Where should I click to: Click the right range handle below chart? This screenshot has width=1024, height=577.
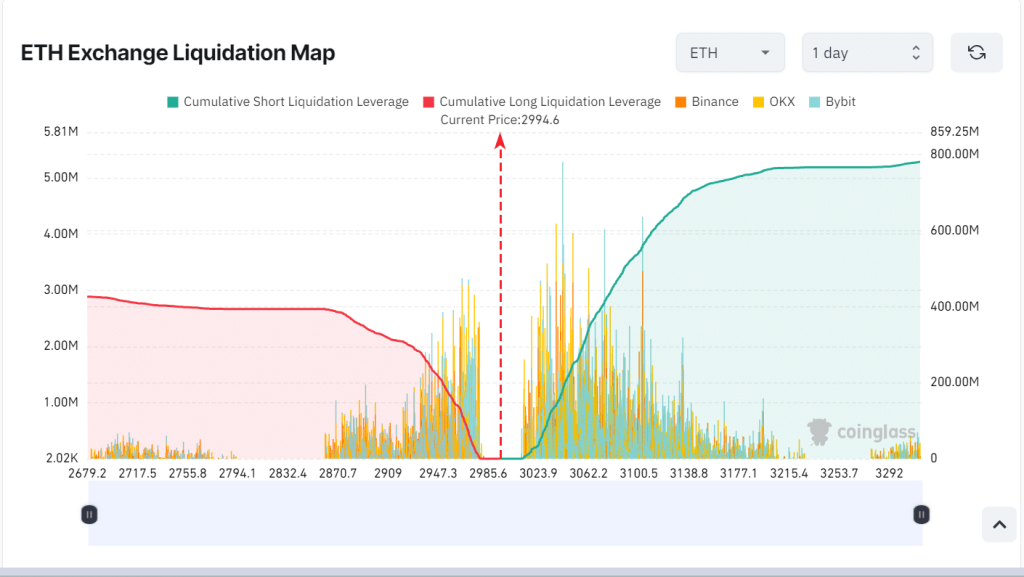click(x=921, y=514)
